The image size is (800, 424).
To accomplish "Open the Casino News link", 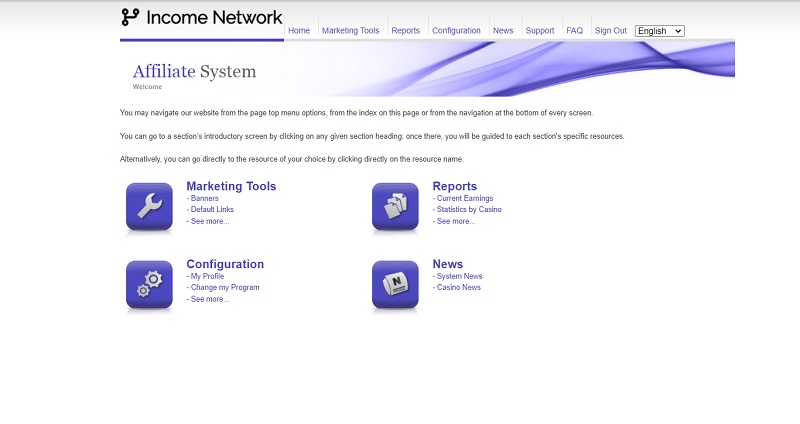I will [459, 288].
